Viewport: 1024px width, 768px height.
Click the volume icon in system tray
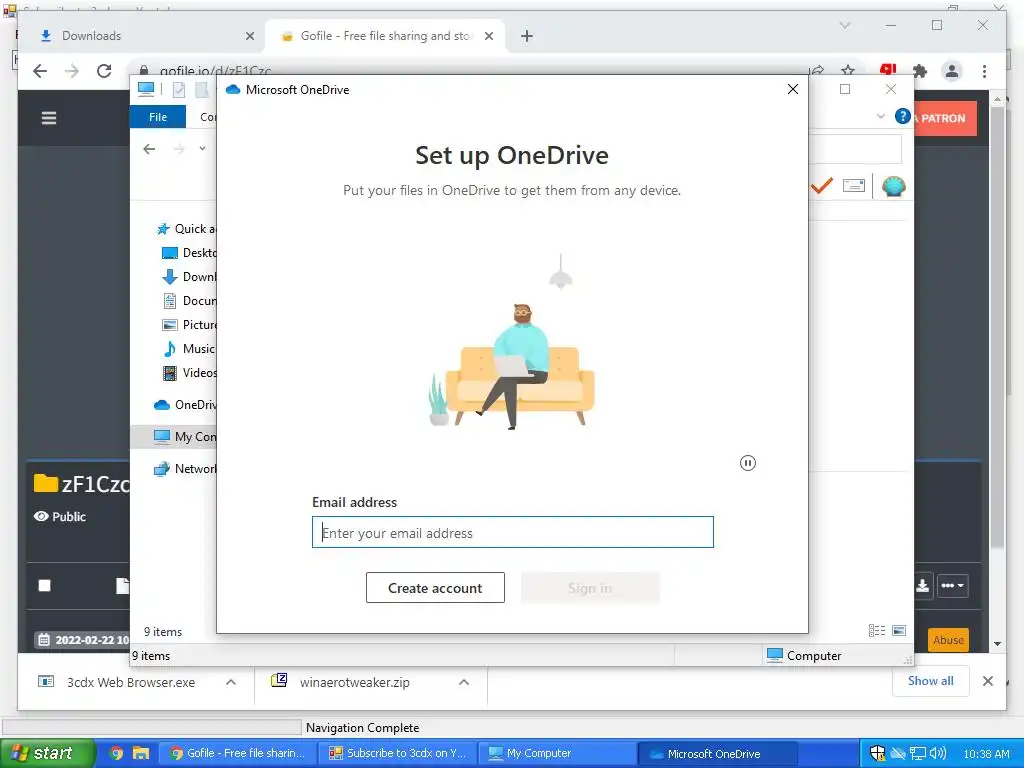(x=938, y=754)
